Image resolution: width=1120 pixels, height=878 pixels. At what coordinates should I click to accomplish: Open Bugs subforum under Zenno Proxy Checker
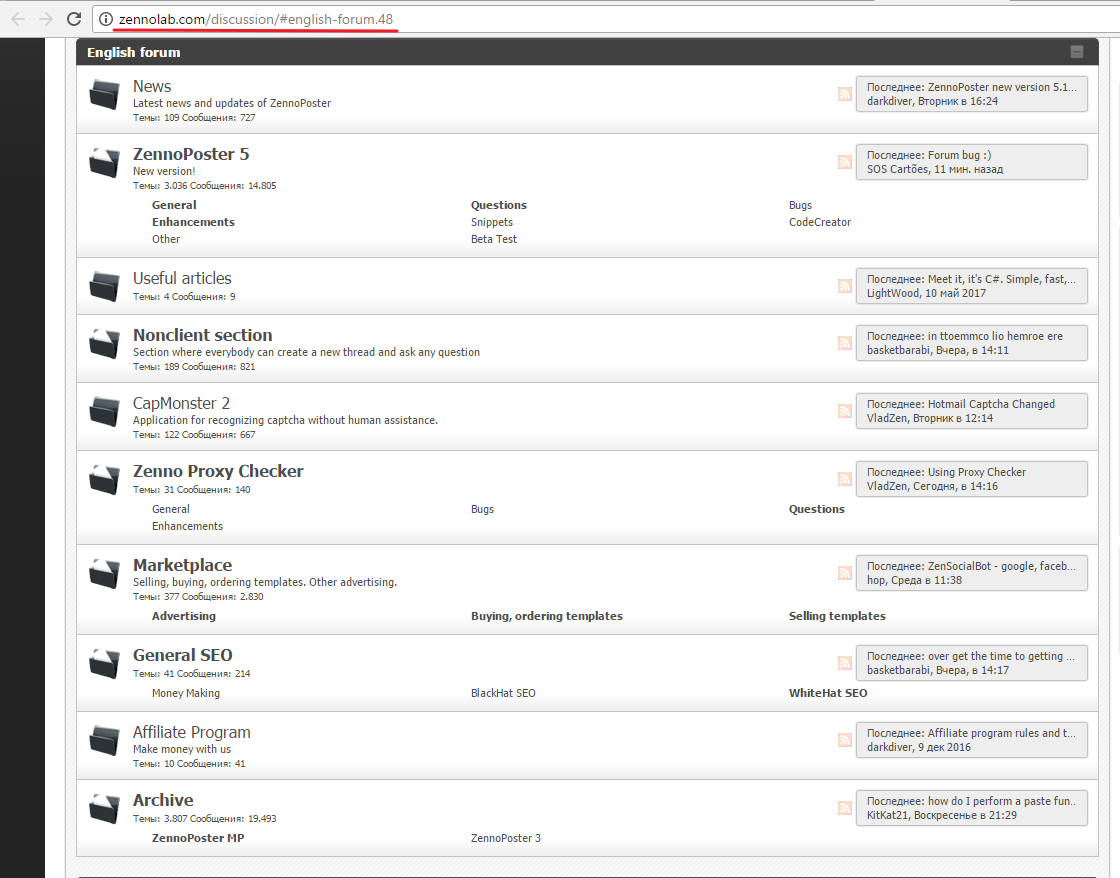pos(482,509)
